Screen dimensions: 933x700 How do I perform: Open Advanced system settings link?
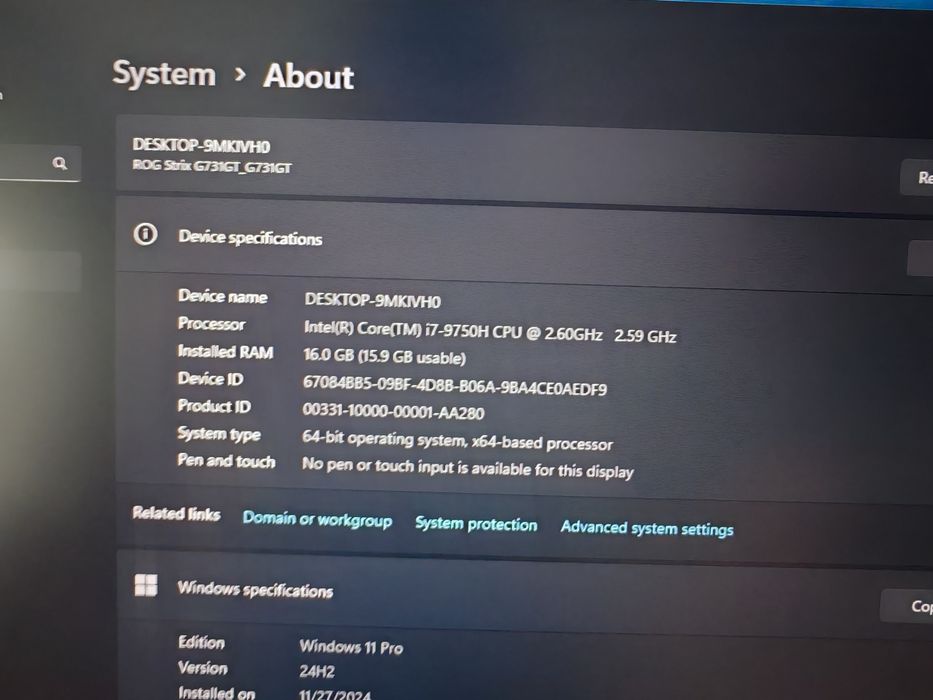point(647,529)
